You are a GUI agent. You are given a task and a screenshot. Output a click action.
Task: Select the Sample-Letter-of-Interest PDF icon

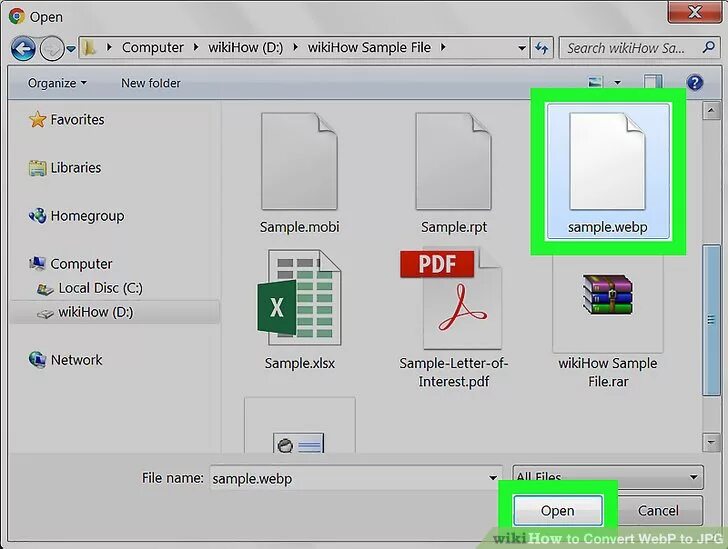click(451, 298)
